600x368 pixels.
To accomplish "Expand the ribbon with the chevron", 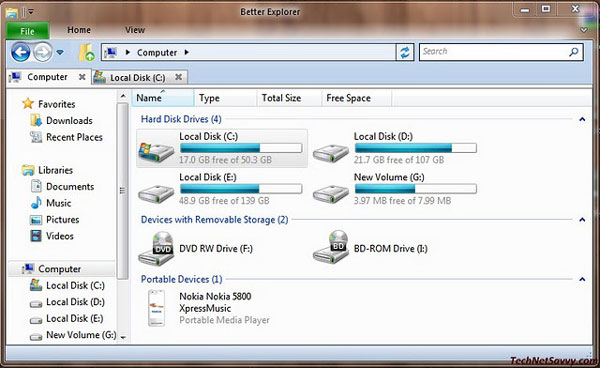I will pyautogui.click(x=584, y=30).
